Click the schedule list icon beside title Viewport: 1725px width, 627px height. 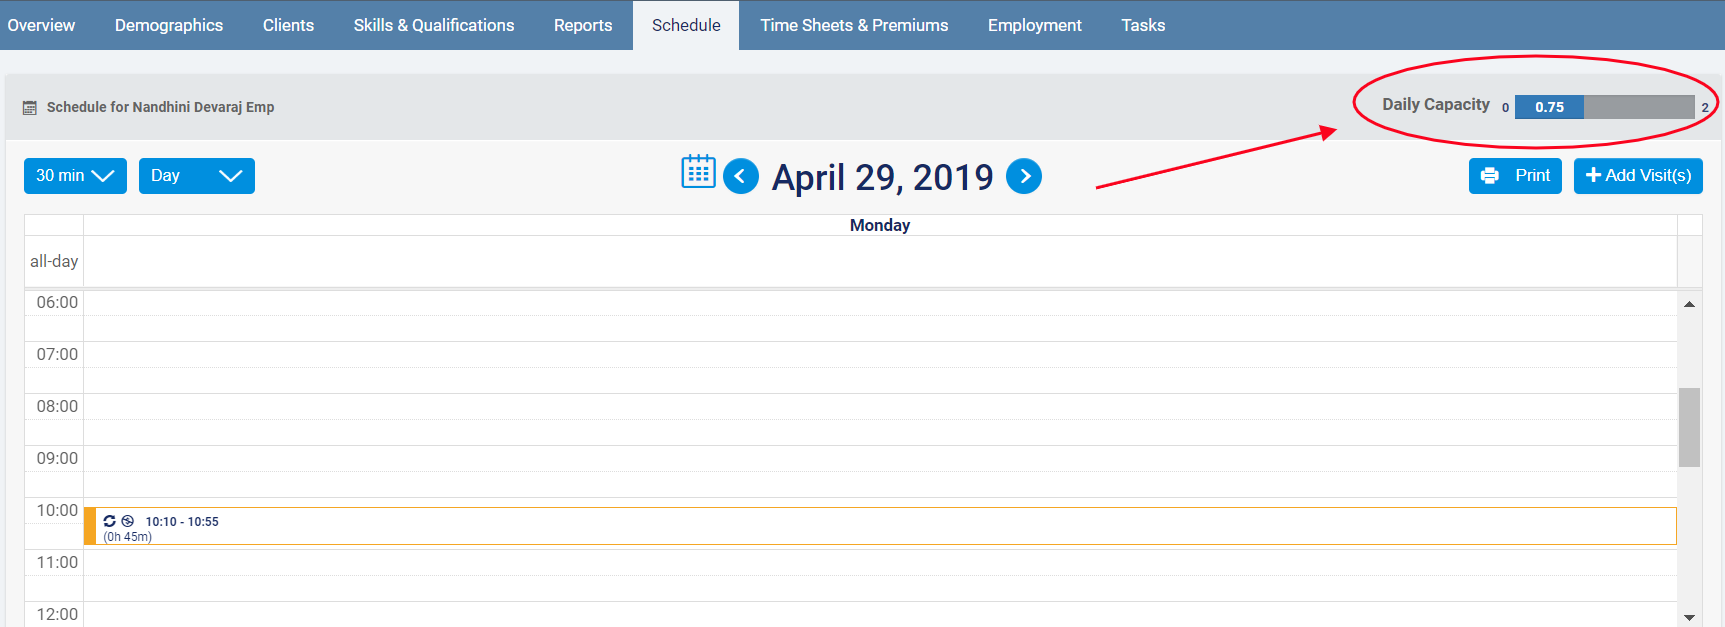coord(30,108)
